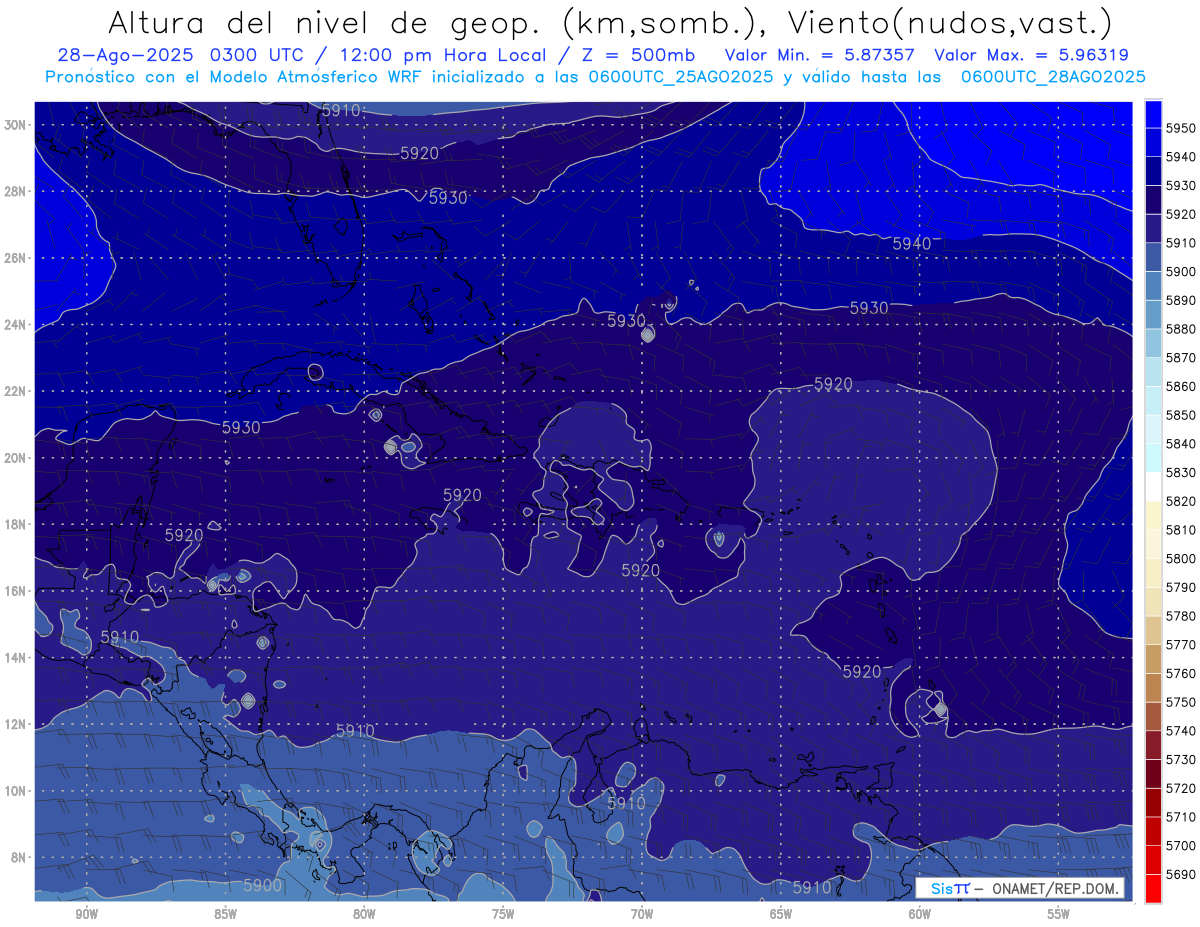Click the 8N latitude axis label
Screen dimensions: 1200x927
[x=18, y=858]
